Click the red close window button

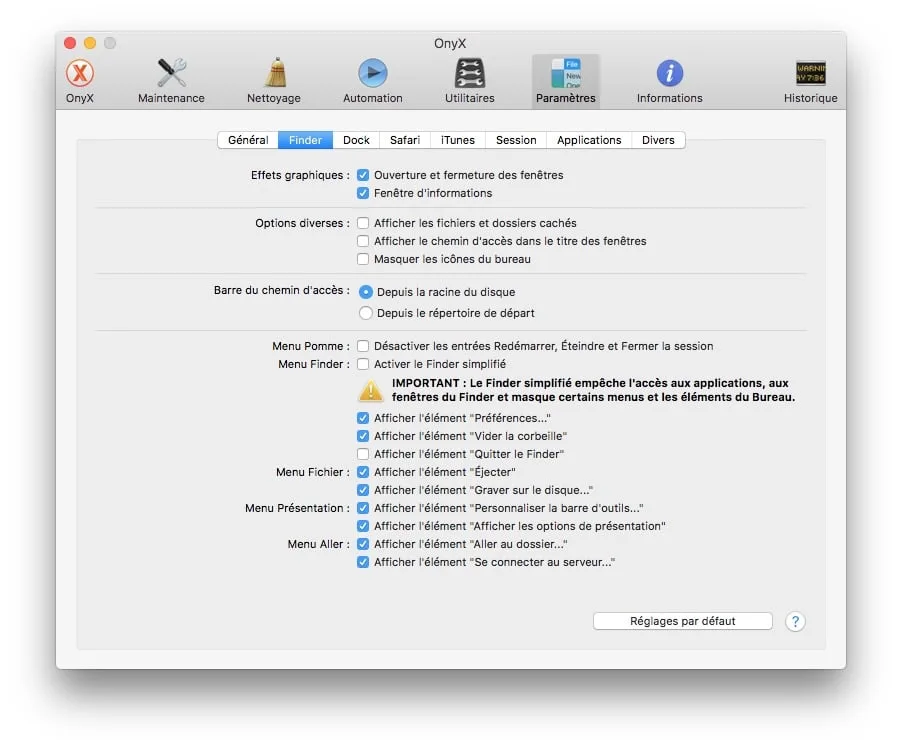click(x=70, y=43)
